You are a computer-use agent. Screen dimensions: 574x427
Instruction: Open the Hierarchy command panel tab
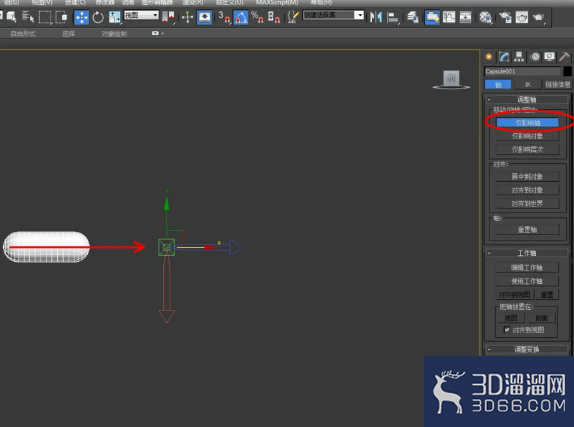tap(519, 56)
